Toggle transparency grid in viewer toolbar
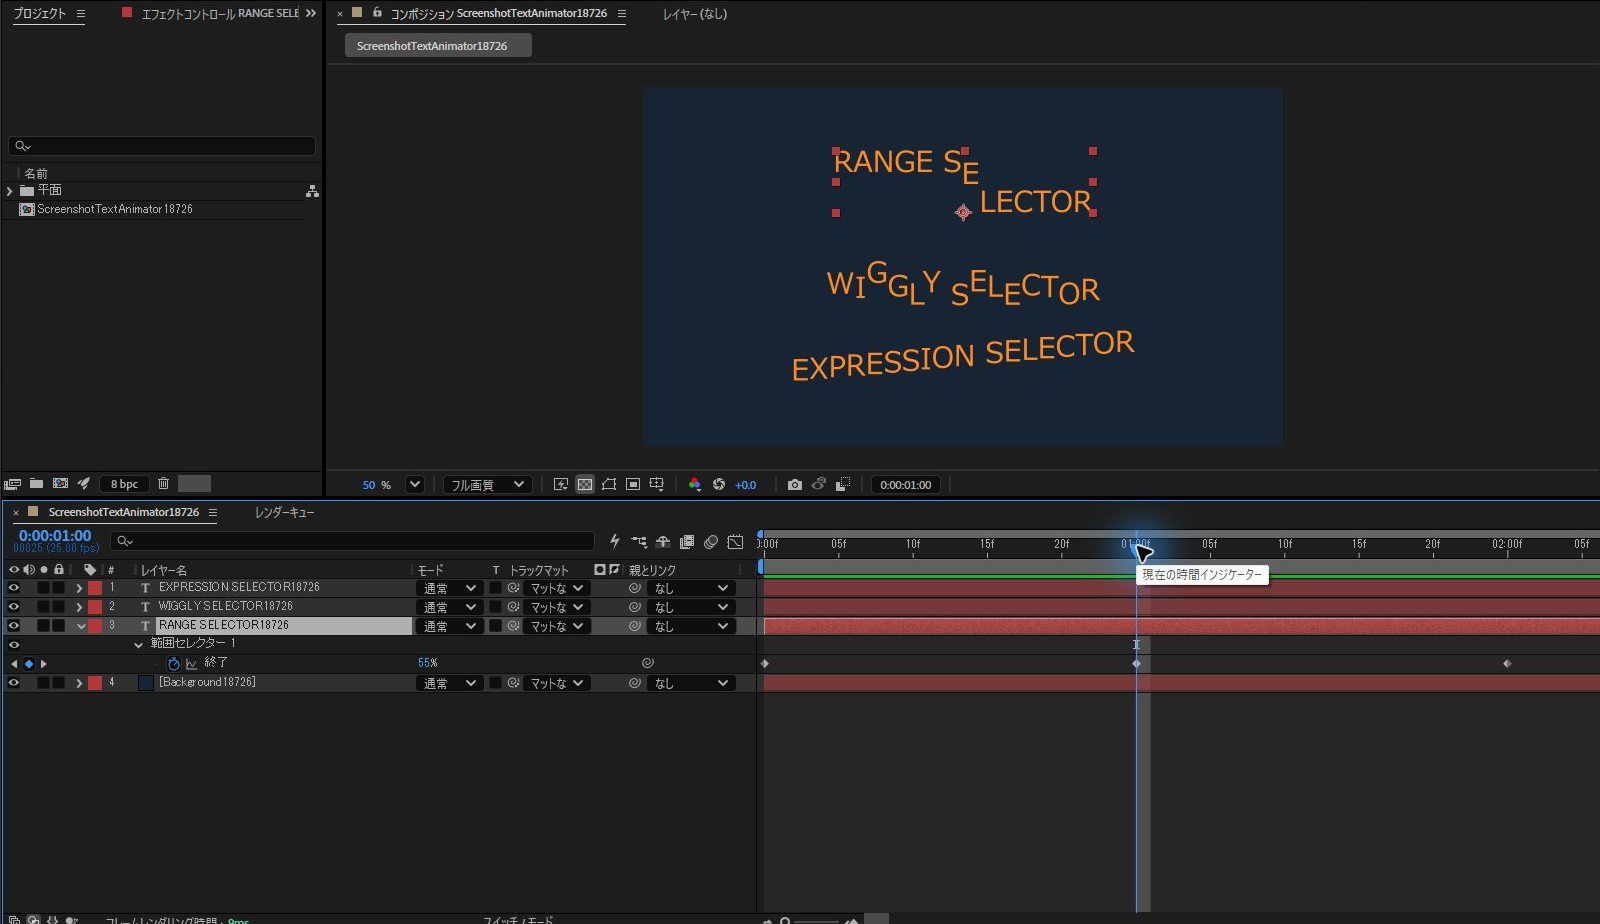 click(585, 484)
